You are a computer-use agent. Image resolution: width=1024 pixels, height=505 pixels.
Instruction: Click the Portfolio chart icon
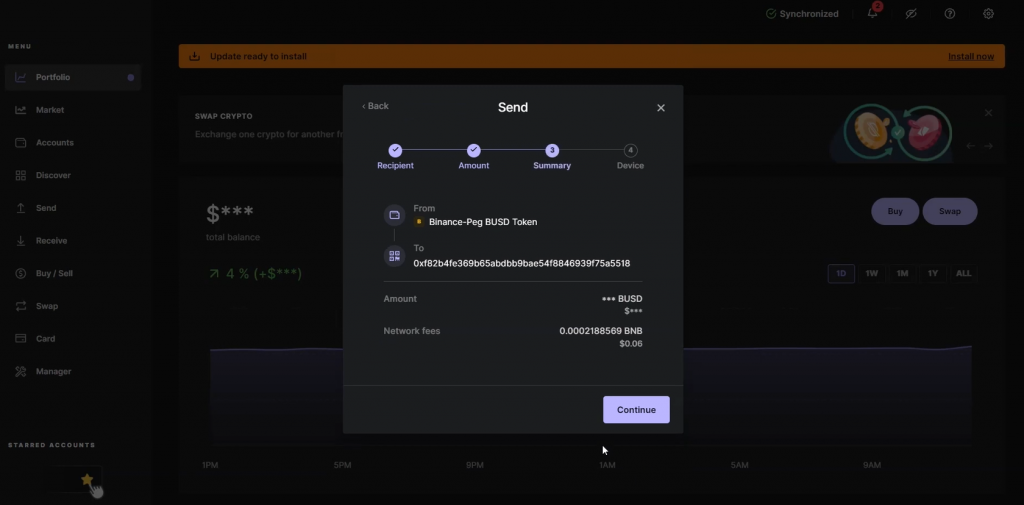point(21,77)
